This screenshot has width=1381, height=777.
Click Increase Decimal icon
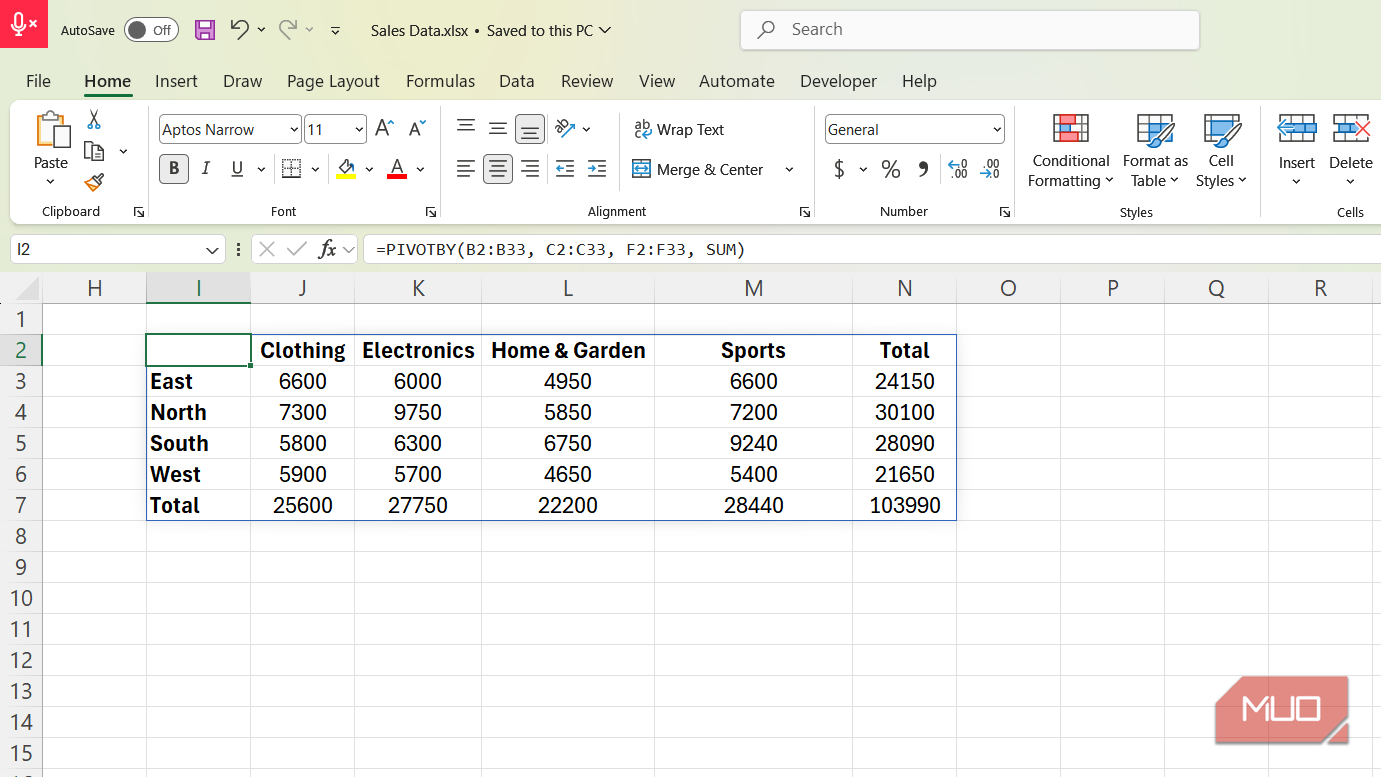tap(957, 169)
